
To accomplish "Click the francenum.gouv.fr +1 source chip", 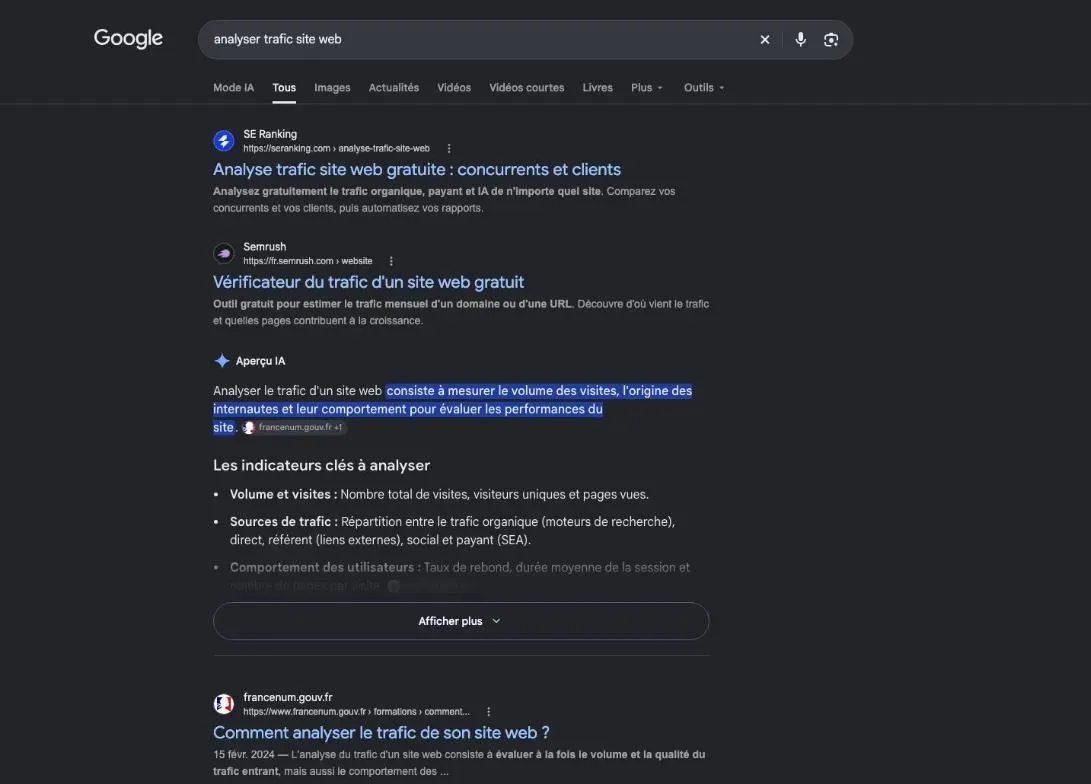I will (294, 427).
